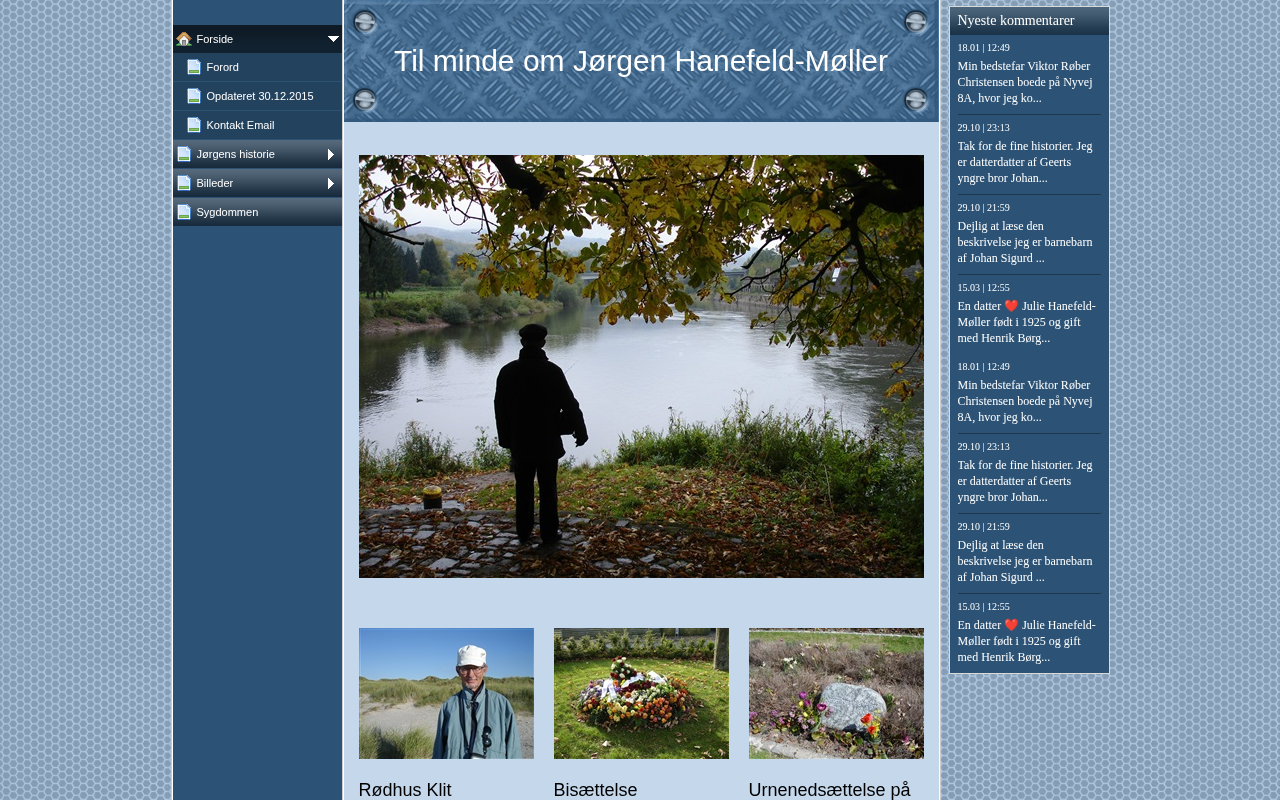
Task: Click the first '18.01 | 12:49' timestamp
Action: click(984, 48)
